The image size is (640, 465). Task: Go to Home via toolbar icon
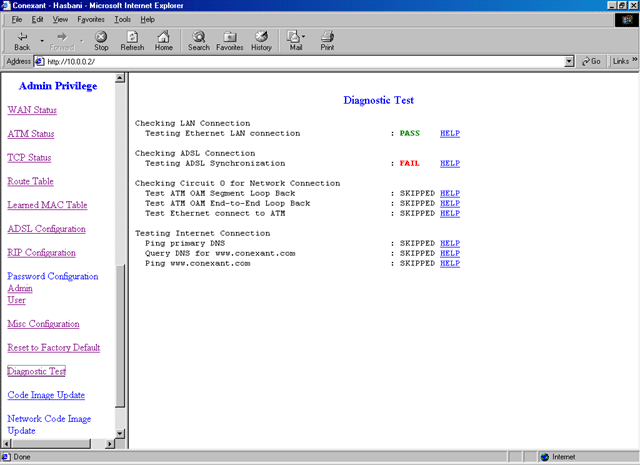(163, 41)
